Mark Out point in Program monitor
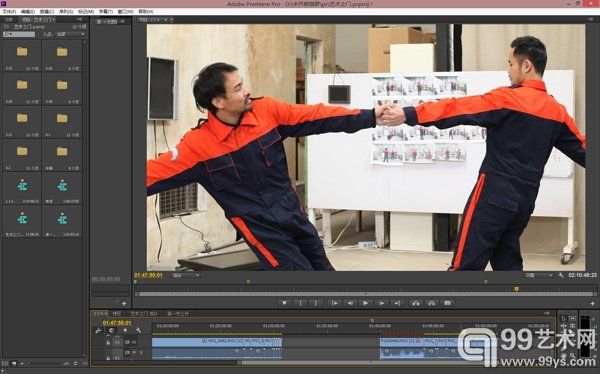Image resolution: width=600 pixels, height=374 pixels. click(x=316, y=303)
